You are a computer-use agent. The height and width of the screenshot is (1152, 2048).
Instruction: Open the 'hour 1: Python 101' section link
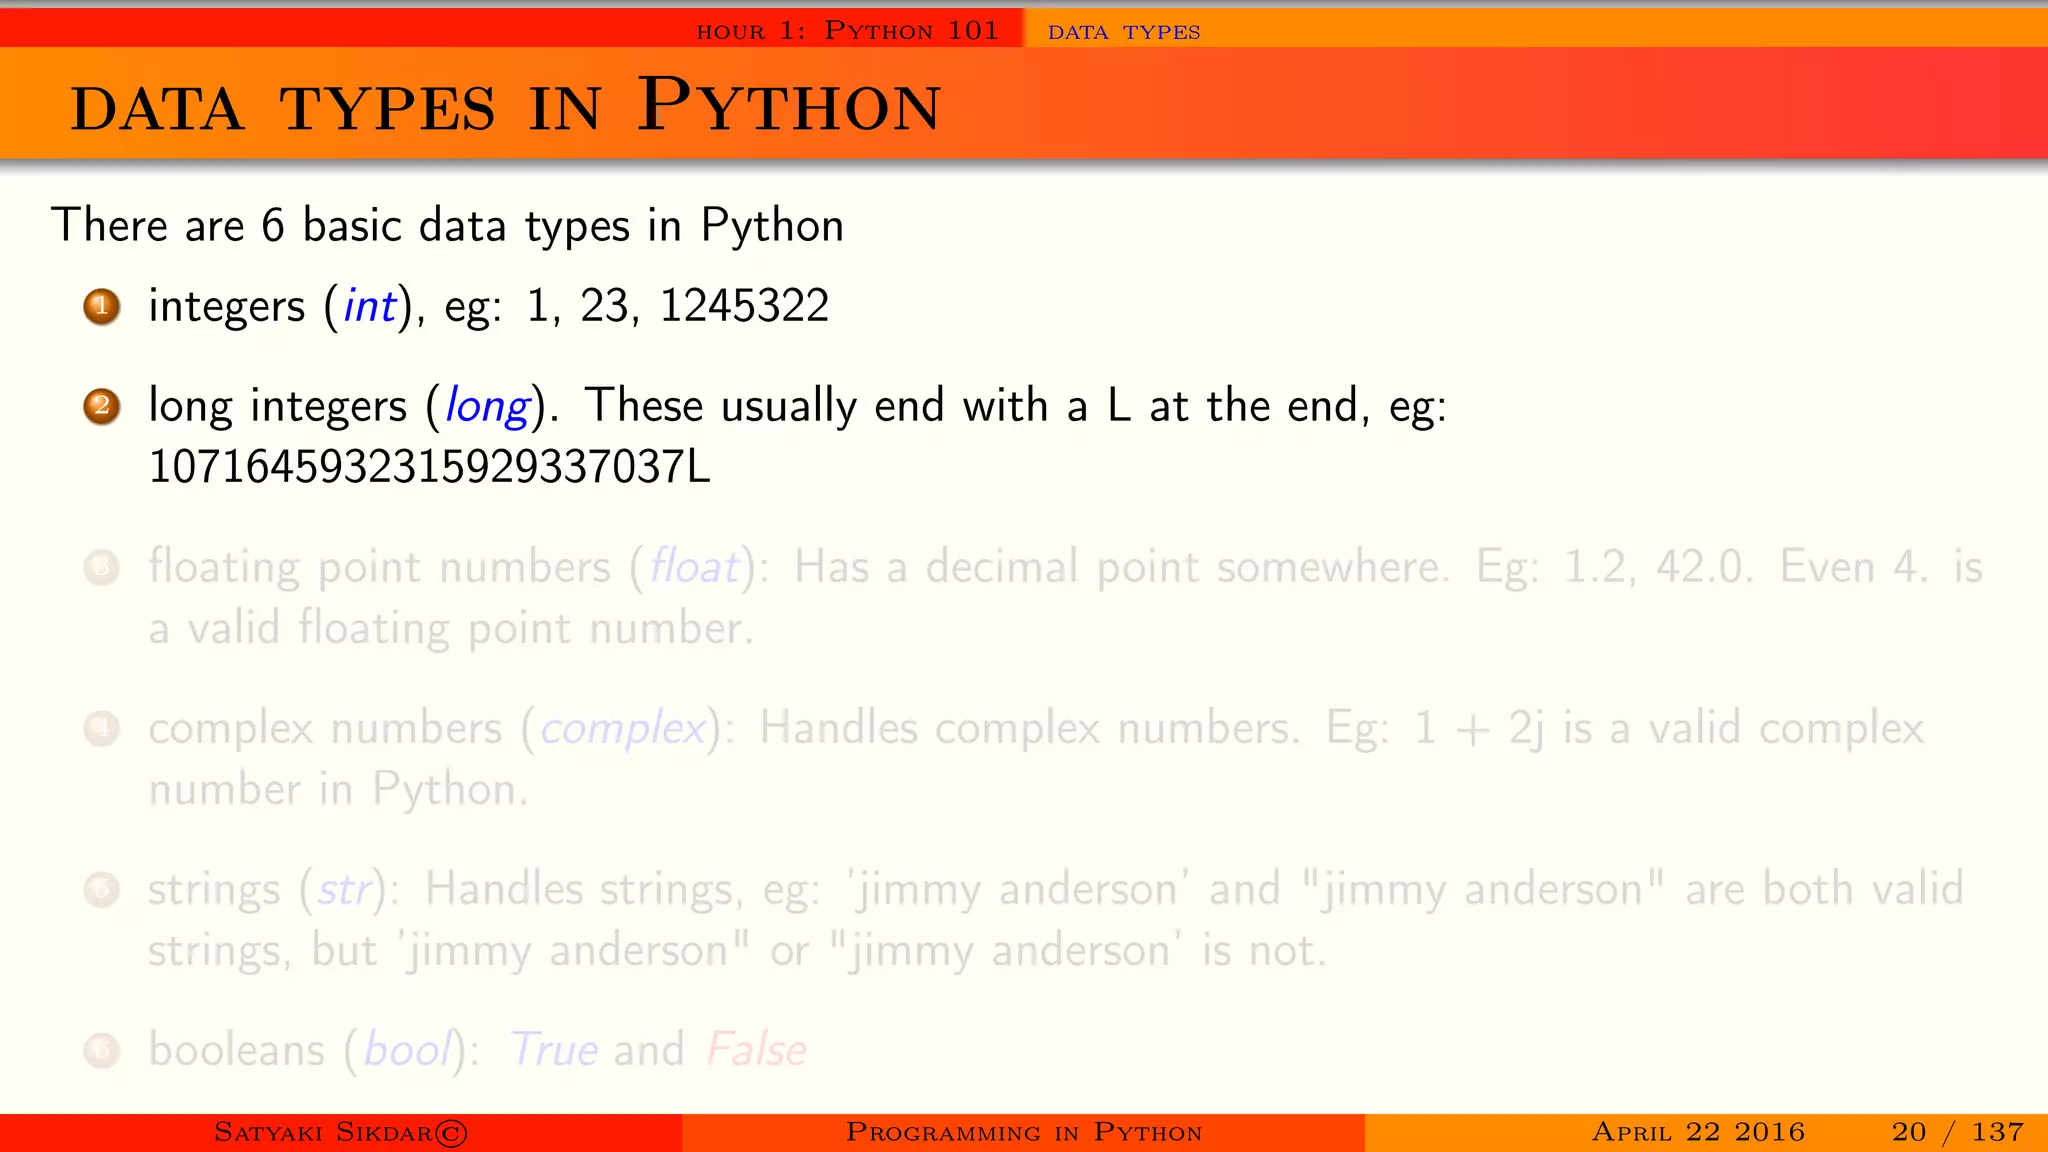[x=847, y=31]
